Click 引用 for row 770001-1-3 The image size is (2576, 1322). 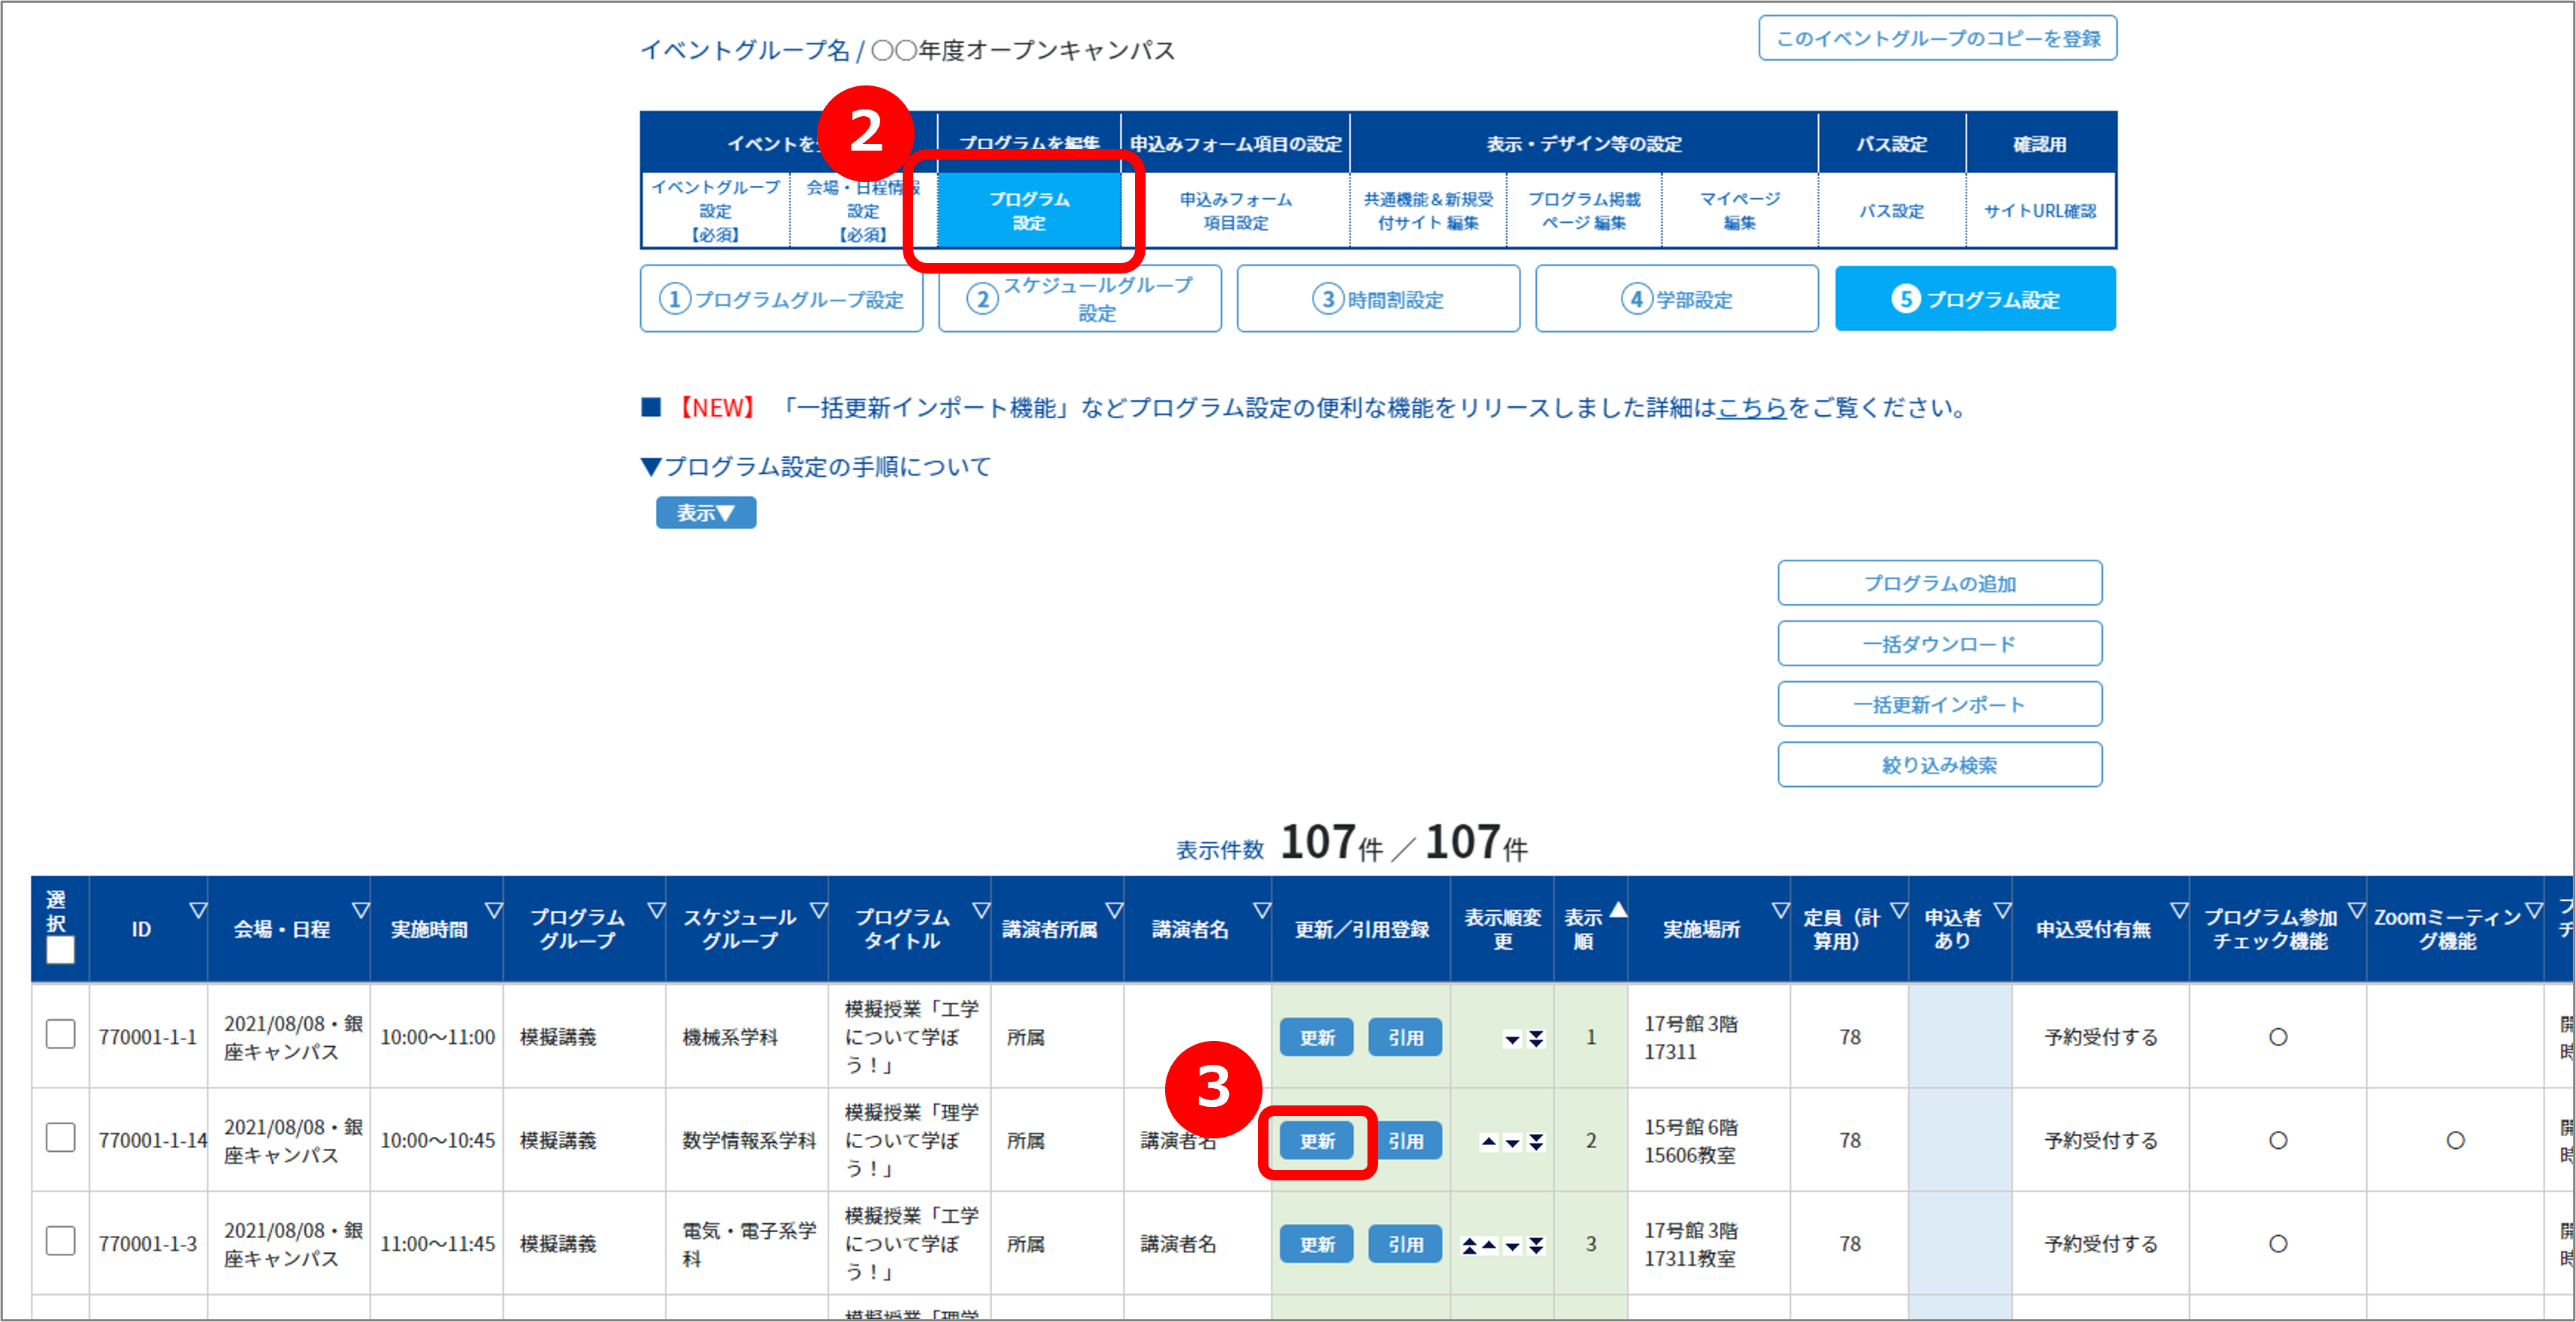1405,1244
